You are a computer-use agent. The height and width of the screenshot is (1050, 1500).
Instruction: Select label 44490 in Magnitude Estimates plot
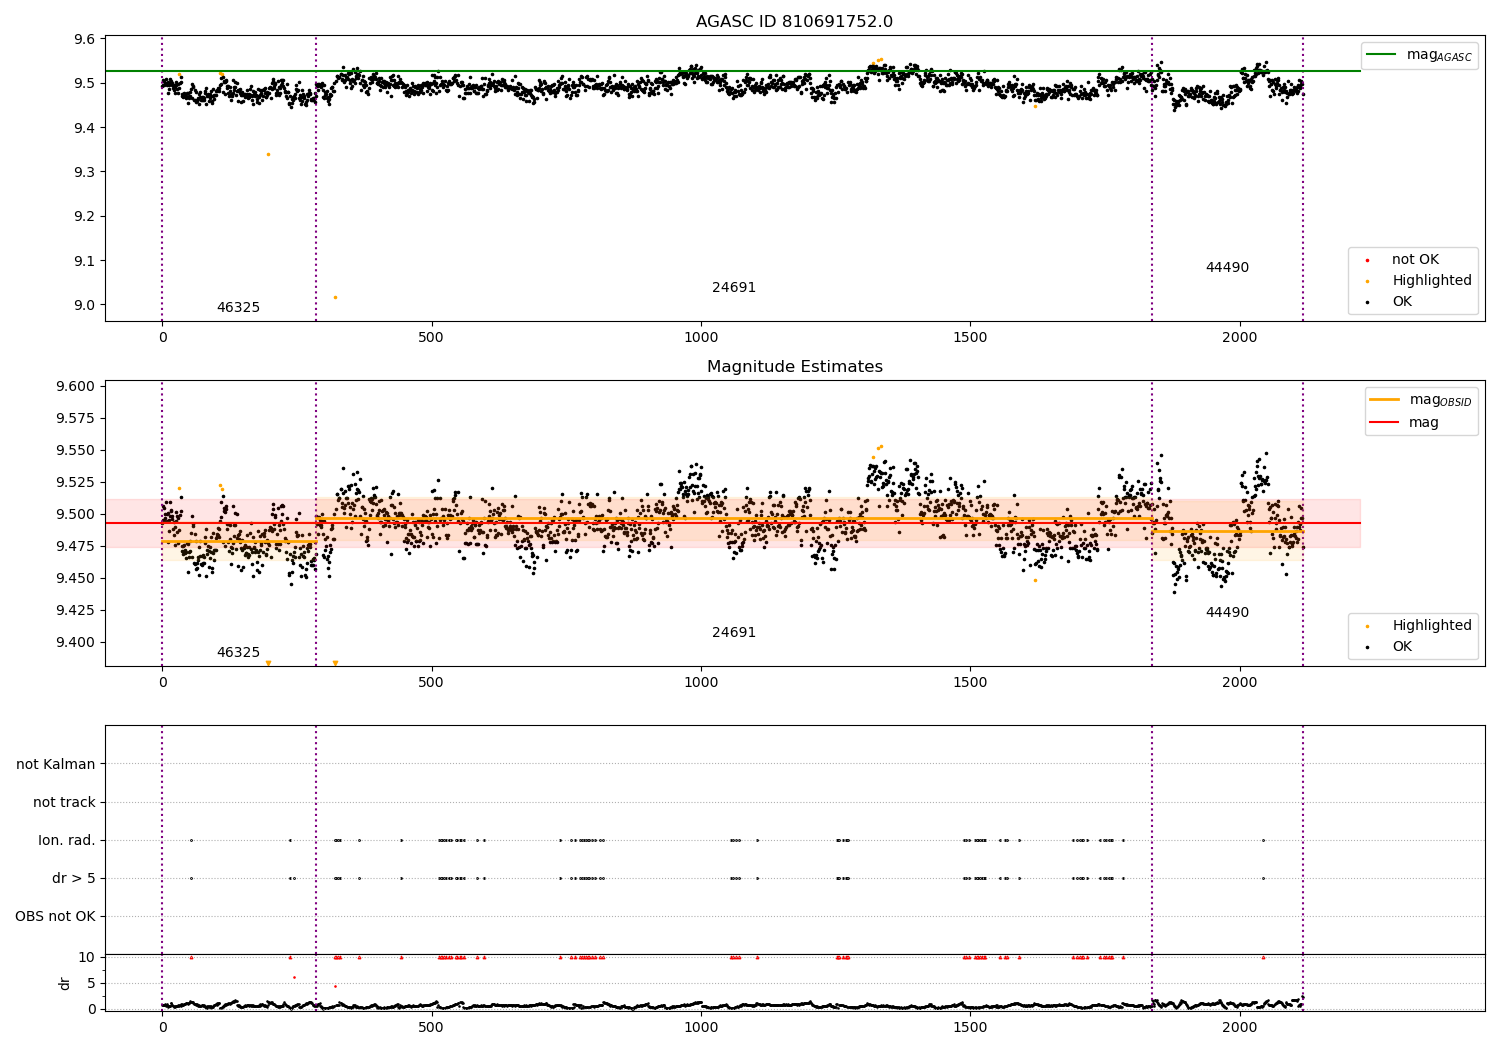click(x=1227, y=613)
